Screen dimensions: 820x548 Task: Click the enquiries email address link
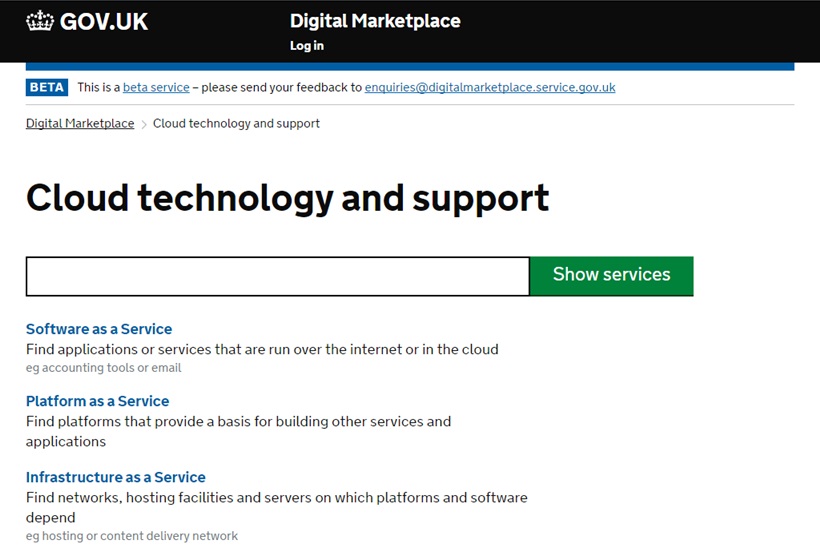pos(490,87)
